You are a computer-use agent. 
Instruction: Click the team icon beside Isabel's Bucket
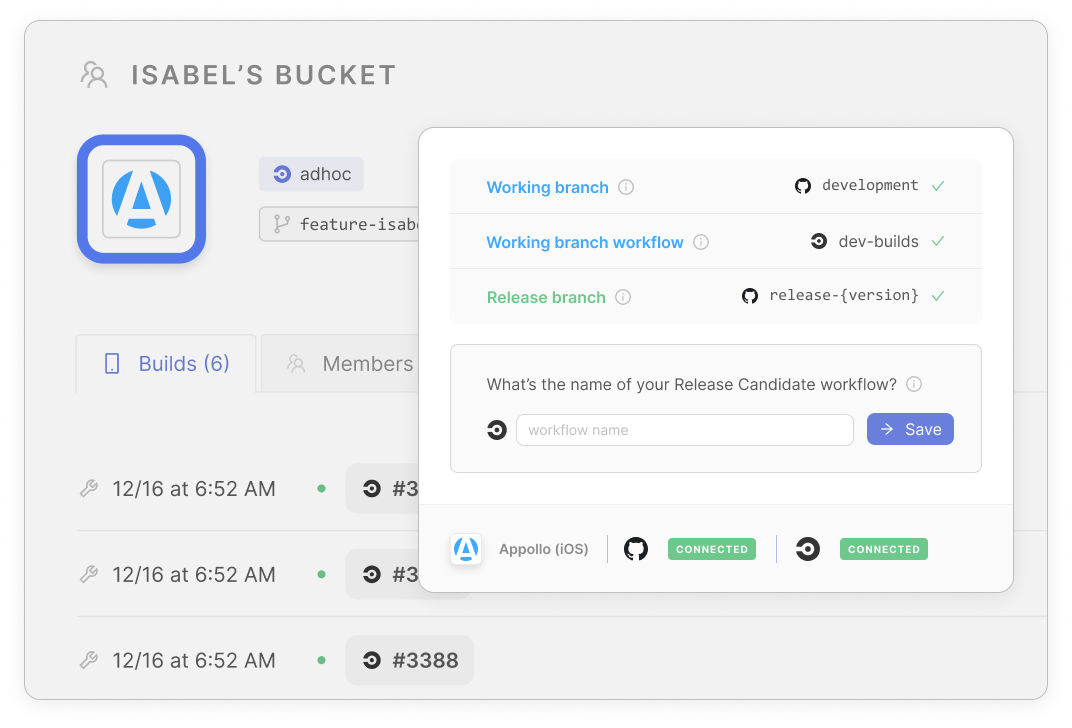tap(94, 75)
